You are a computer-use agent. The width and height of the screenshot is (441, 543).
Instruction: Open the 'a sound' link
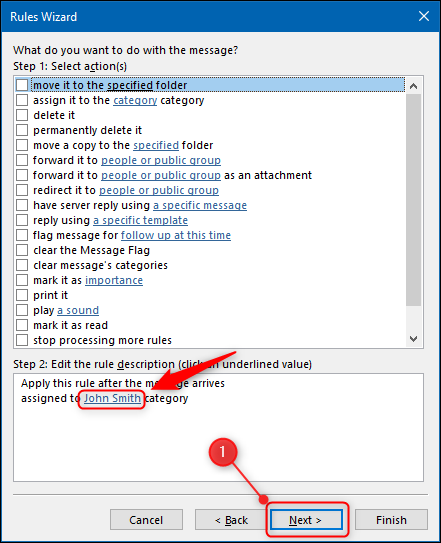pos(78,310)
